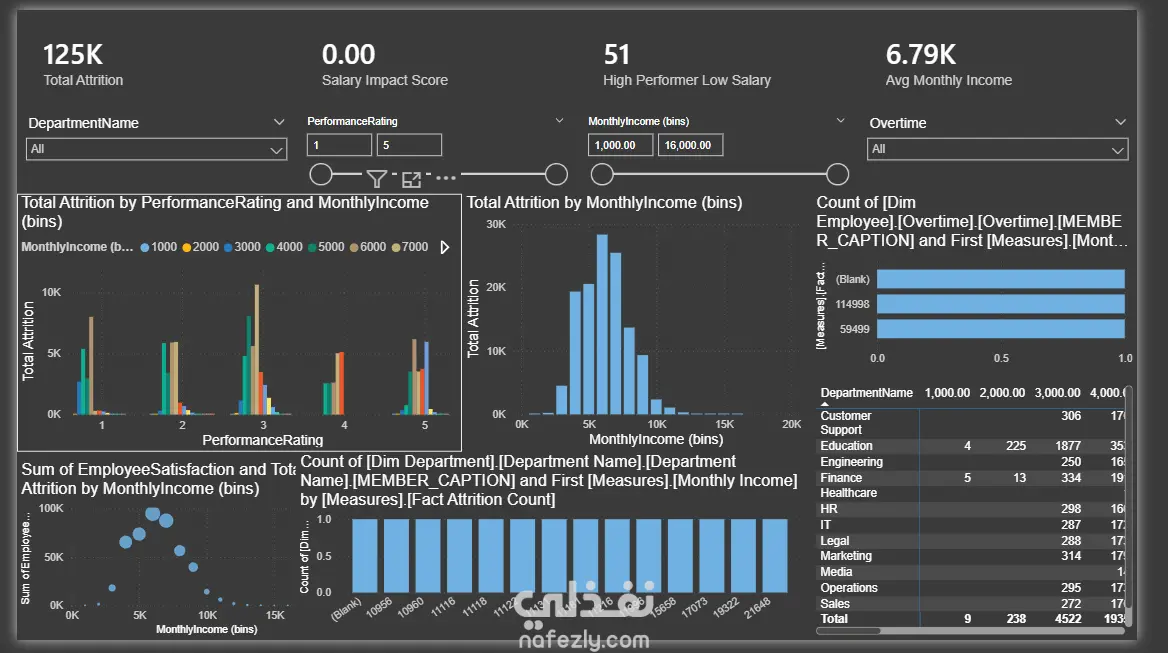Click the 51 High Performer Low Salary card

[687, 64]
